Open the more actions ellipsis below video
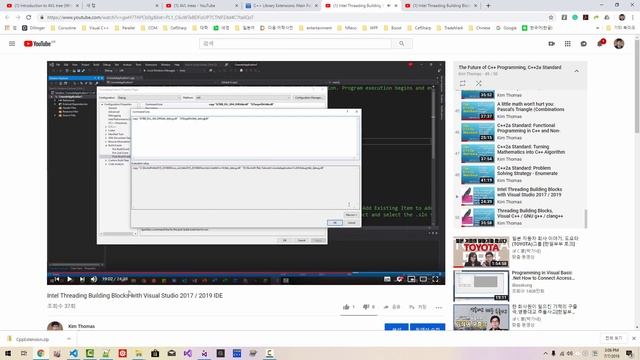The height and width of the screenshot is (360, 640). [x=439, y=307]
